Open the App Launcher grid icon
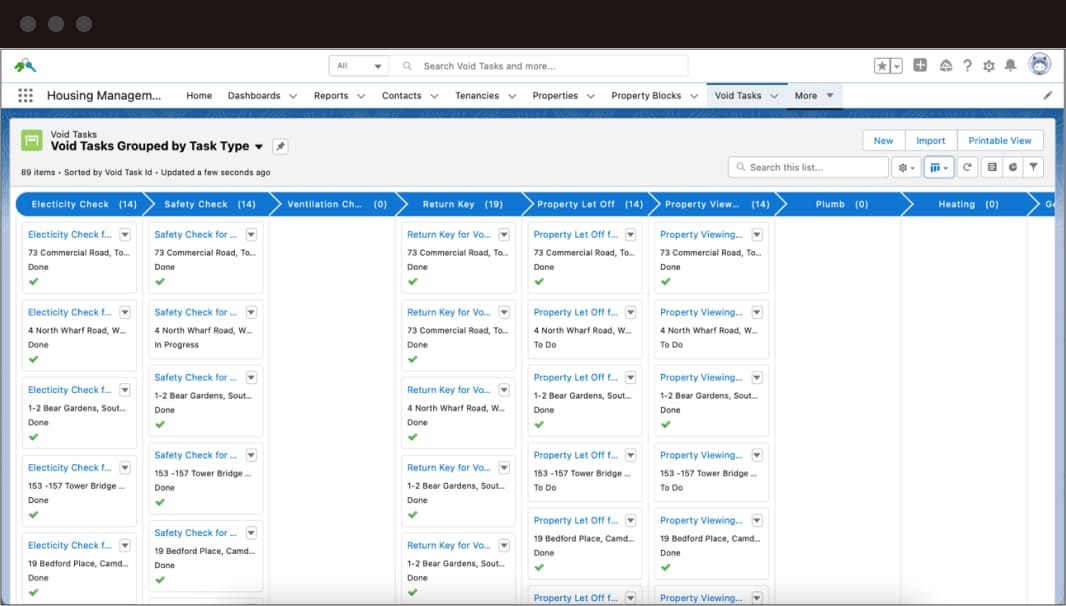Screen dimensions: 1066x606 coord(25,95)
